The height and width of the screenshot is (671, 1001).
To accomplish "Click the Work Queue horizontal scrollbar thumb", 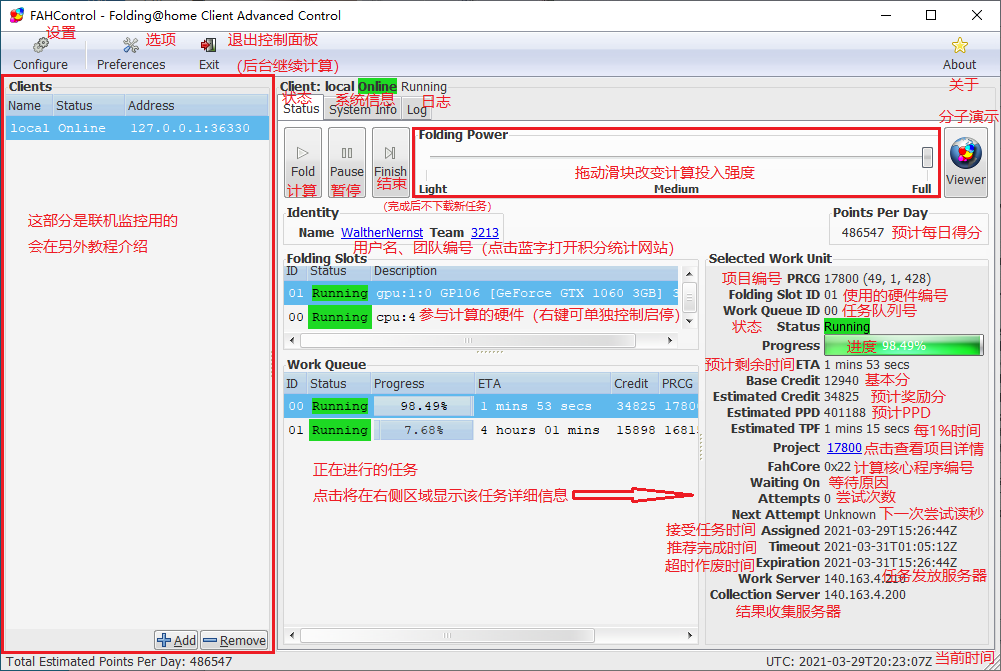I will [x=448, y=636].
